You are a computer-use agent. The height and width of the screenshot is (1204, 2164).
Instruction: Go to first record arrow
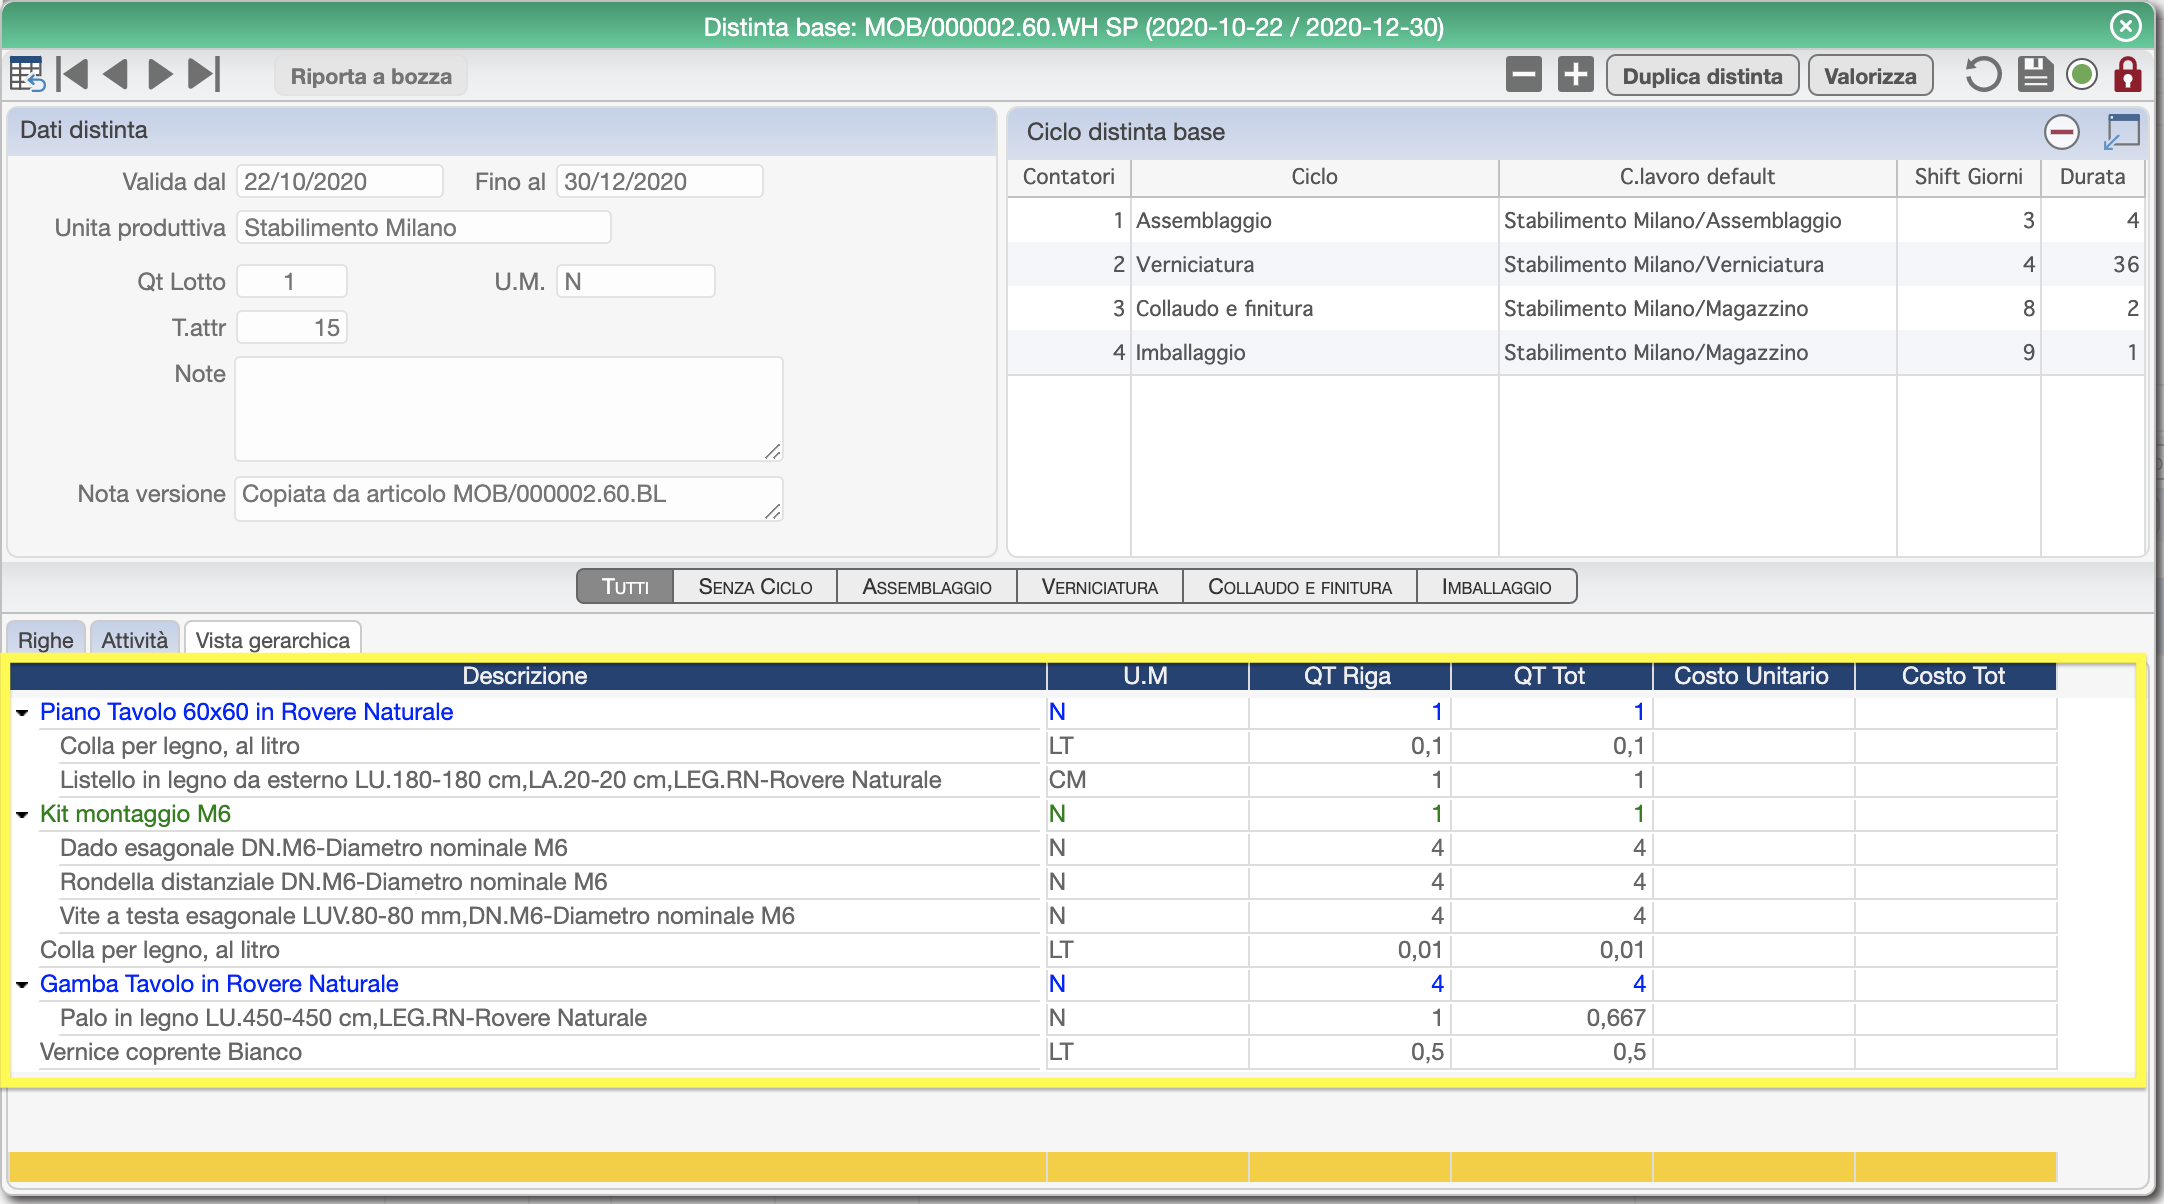click(x=73, y=75)
